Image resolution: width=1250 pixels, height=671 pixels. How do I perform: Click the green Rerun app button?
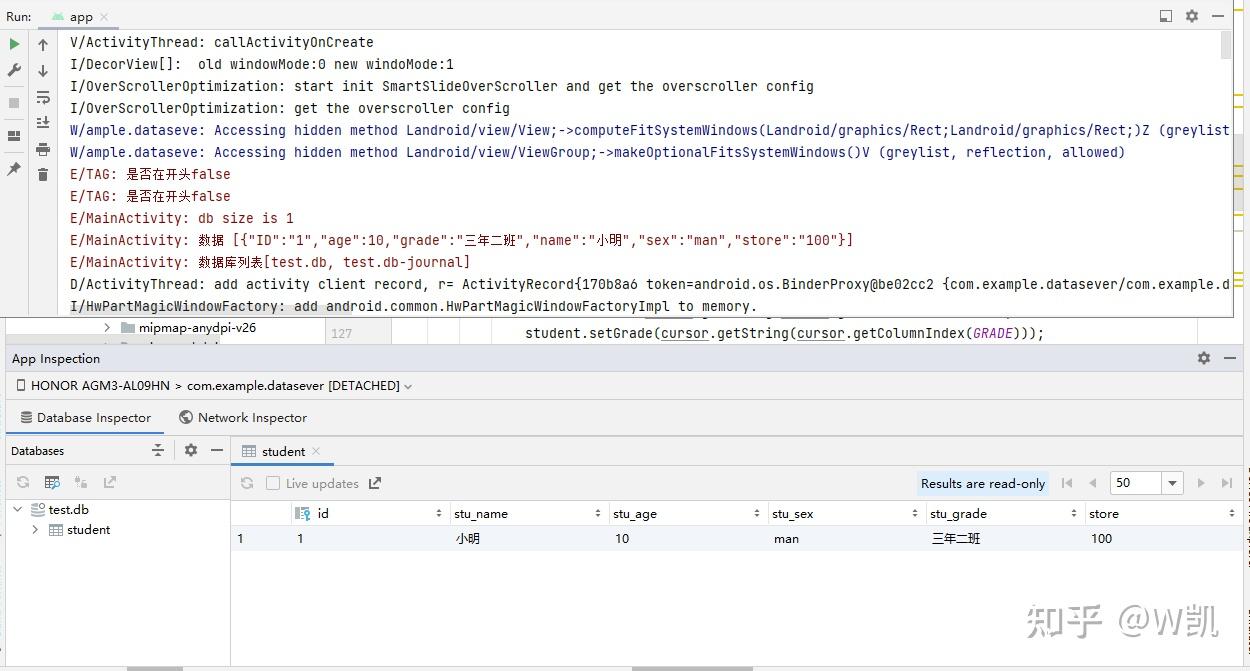[14, 44]
